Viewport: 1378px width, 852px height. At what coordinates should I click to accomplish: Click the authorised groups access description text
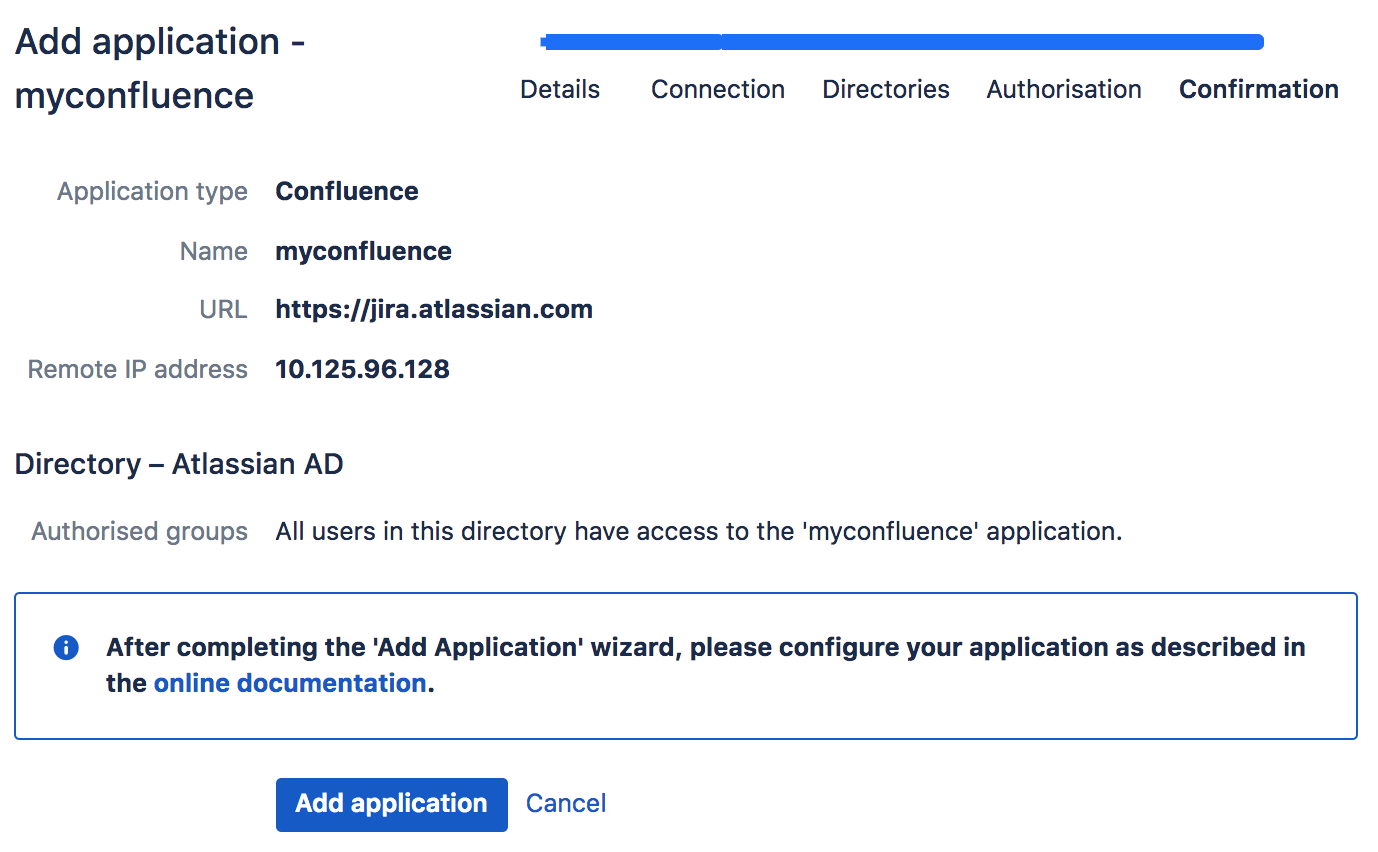698,531
